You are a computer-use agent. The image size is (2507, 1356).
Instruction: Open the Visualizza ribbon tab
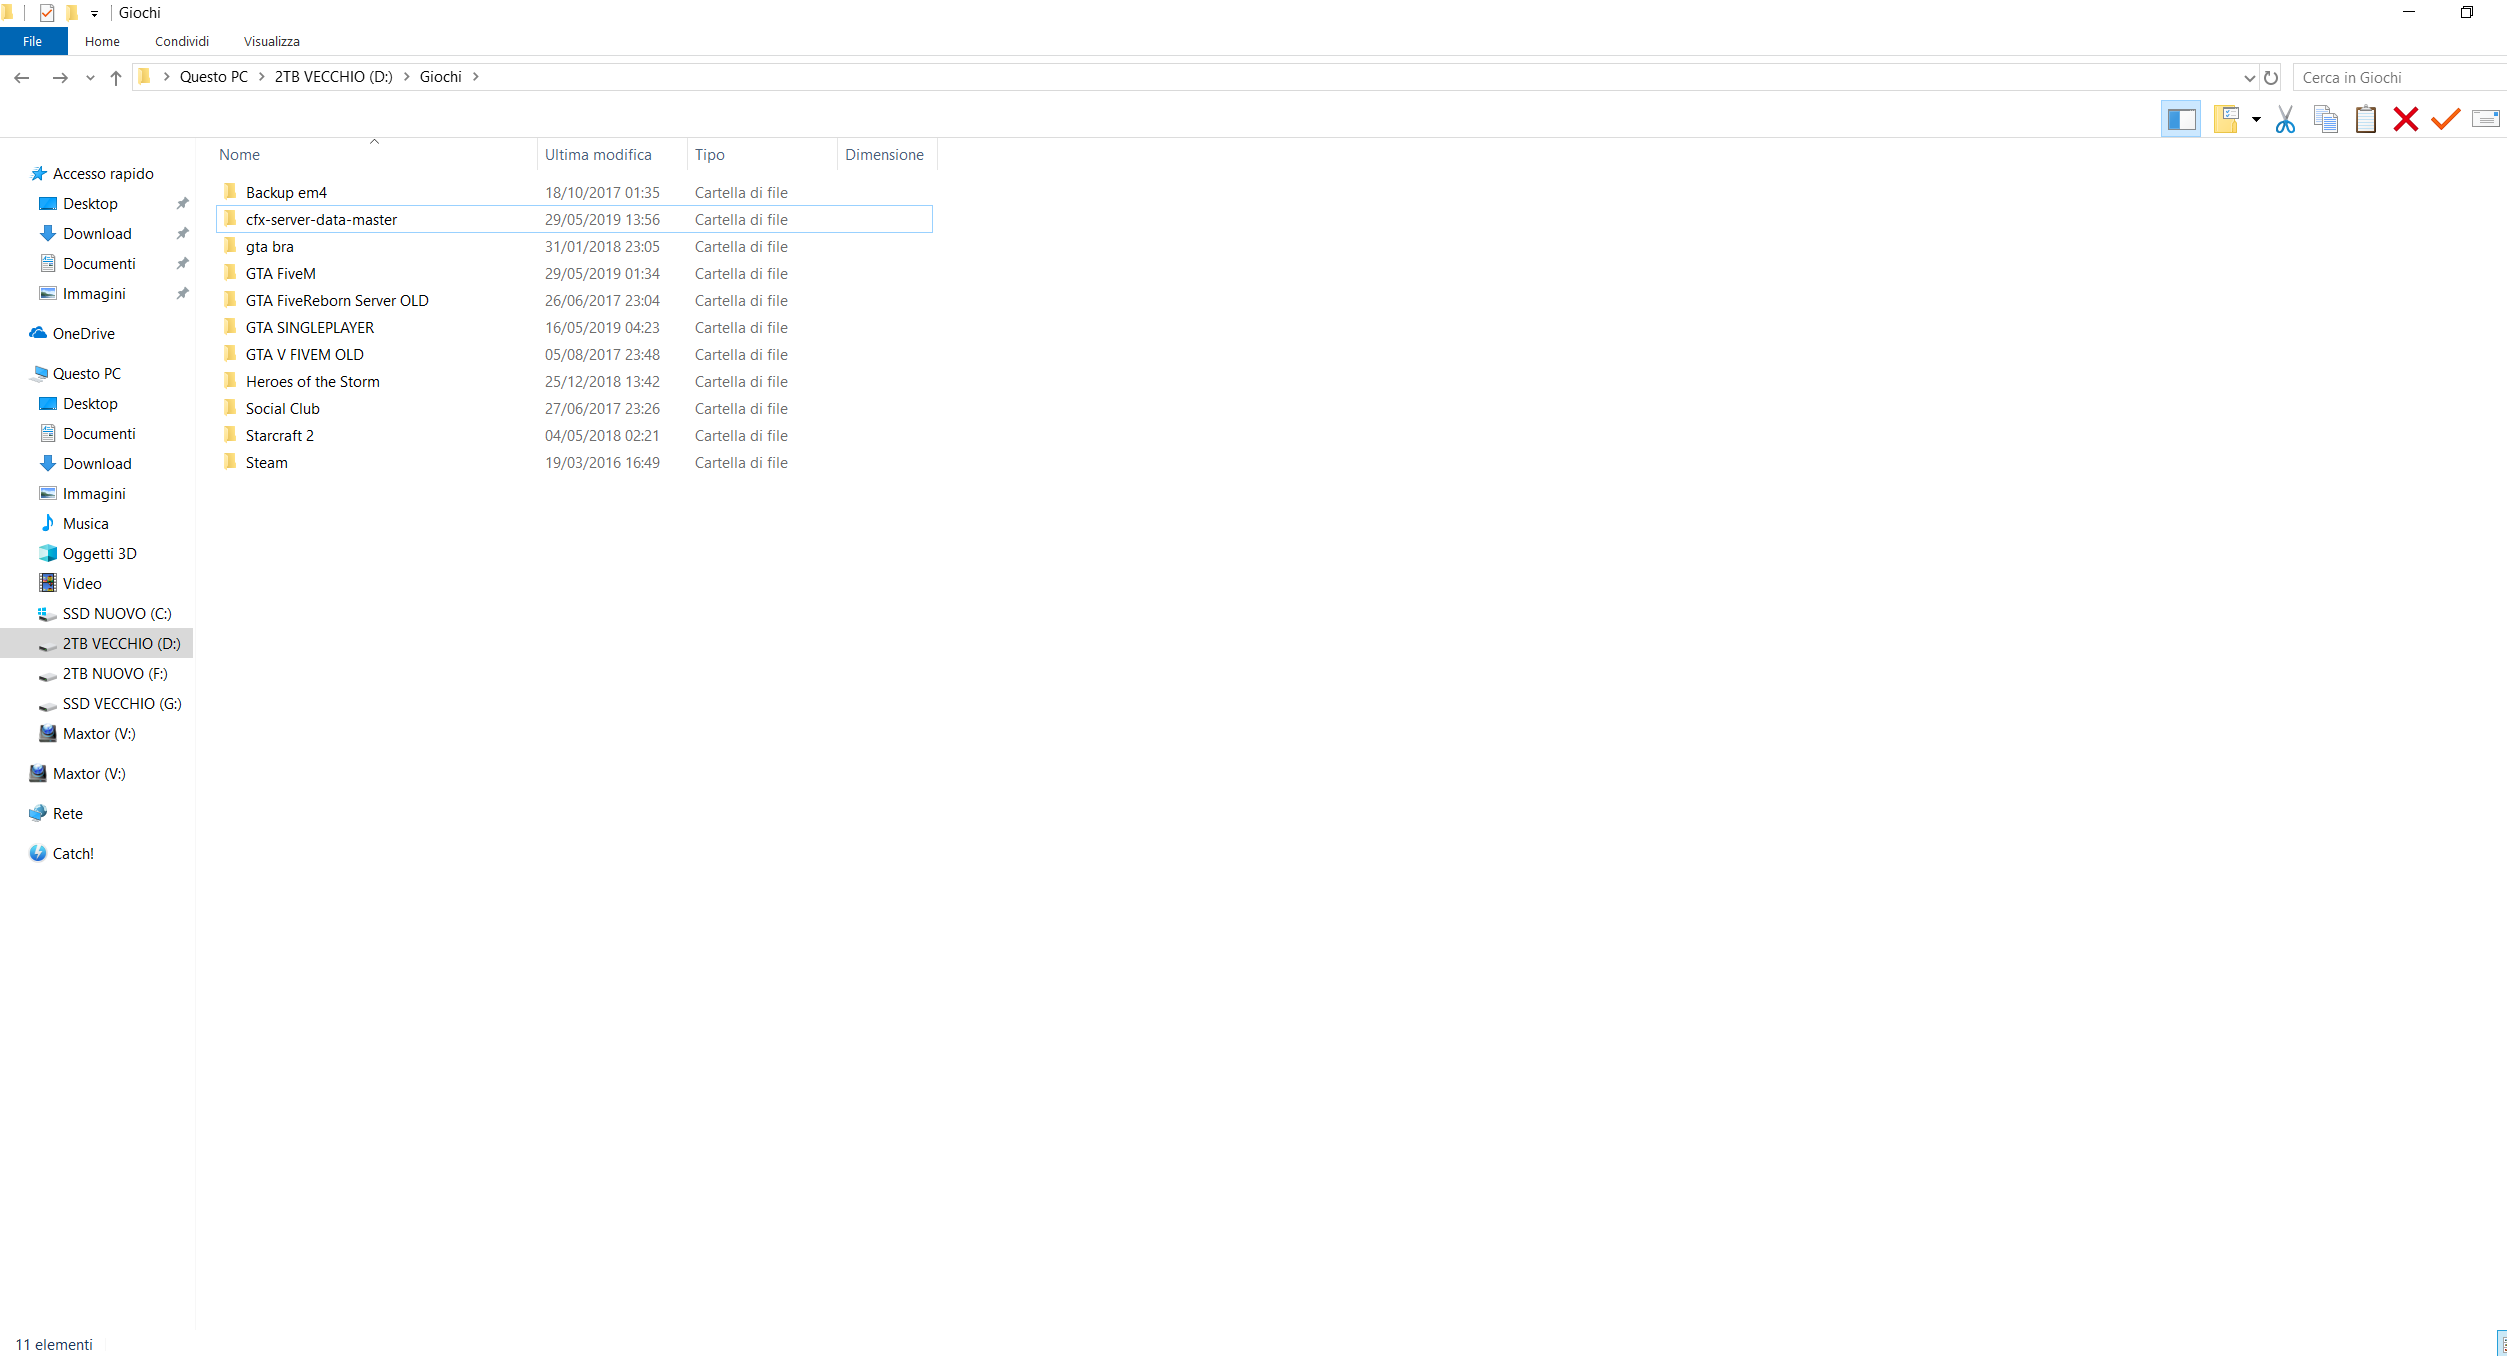(271, 42)
